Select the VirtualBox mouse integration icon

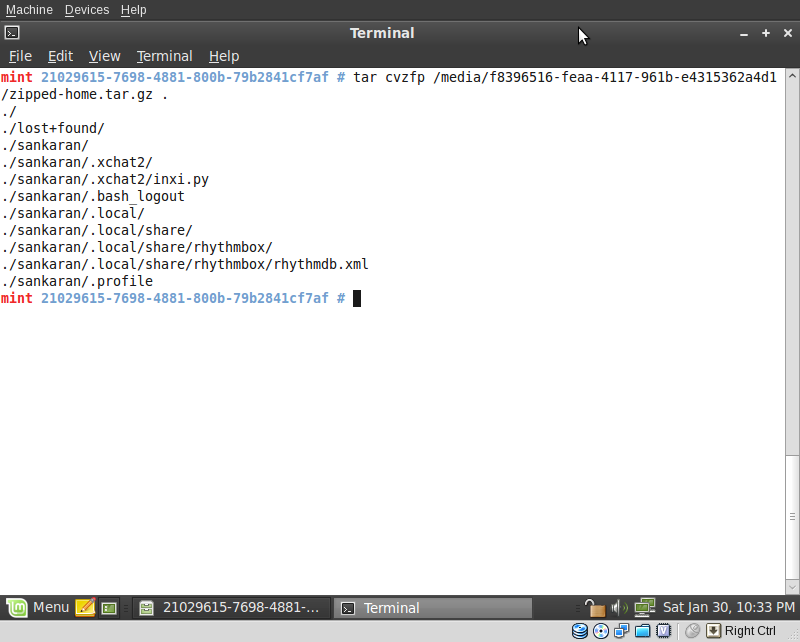point(692,630)
